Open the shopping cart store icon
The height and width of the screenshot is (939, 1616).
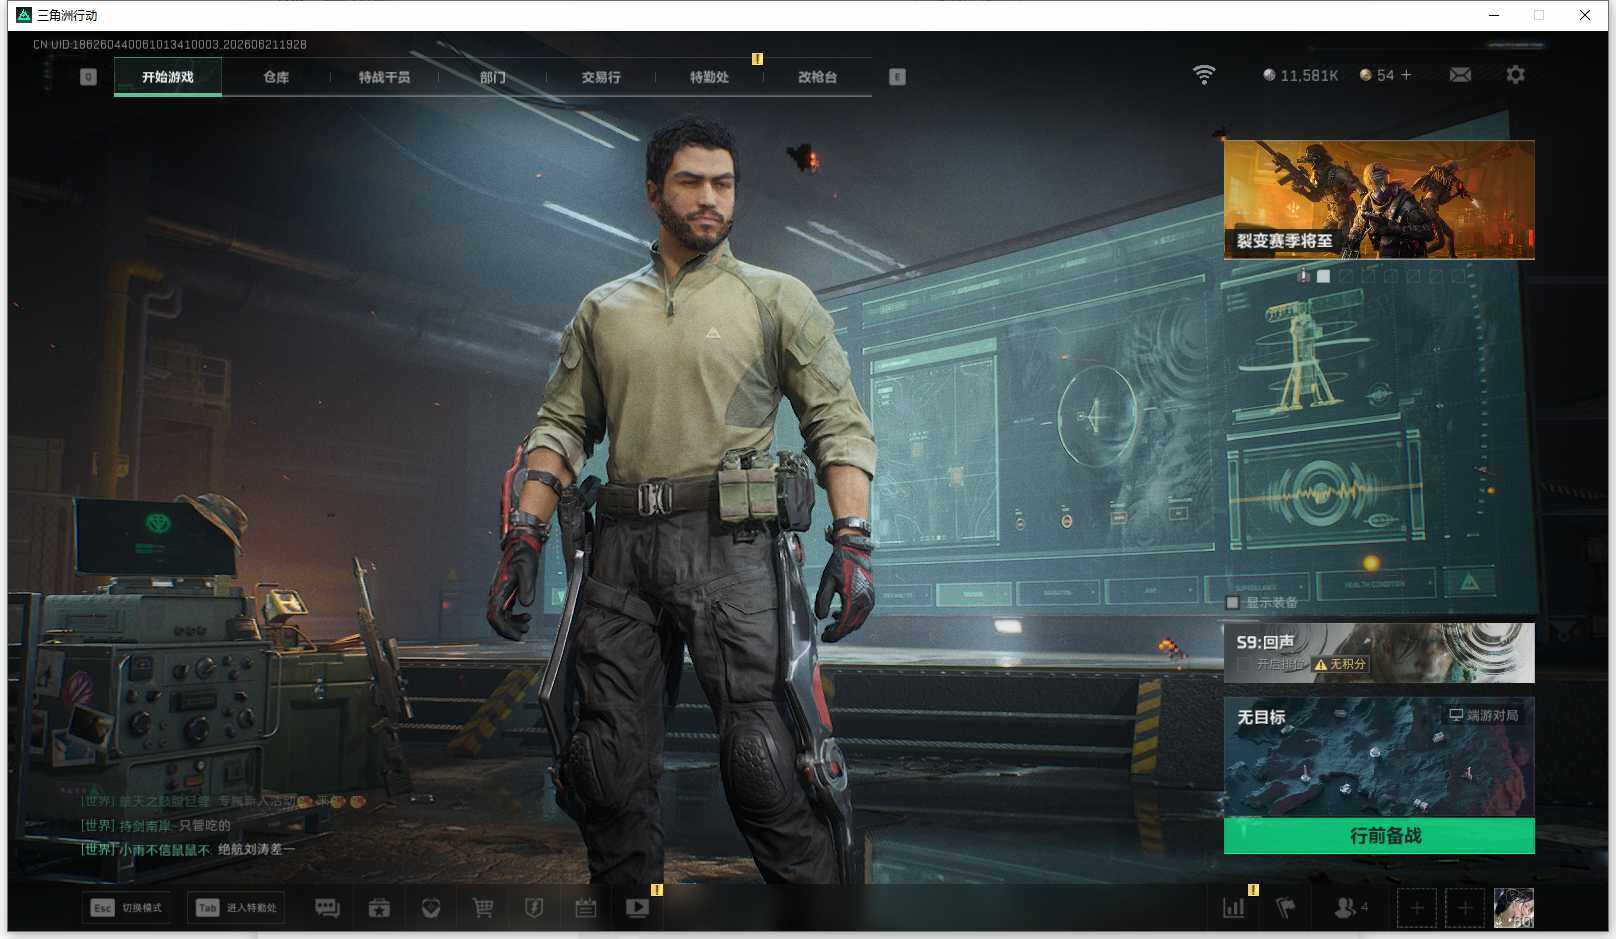[x=483, y=908]
